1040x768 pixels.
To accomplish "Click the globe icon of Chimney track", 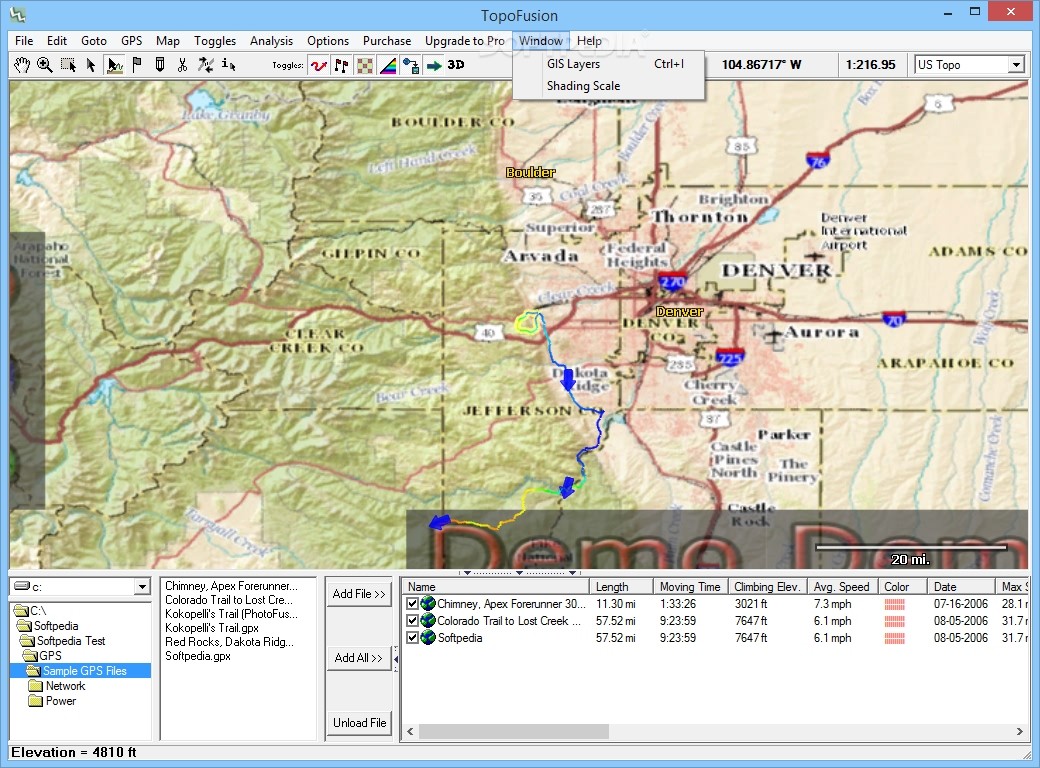I will pos(428,604).
